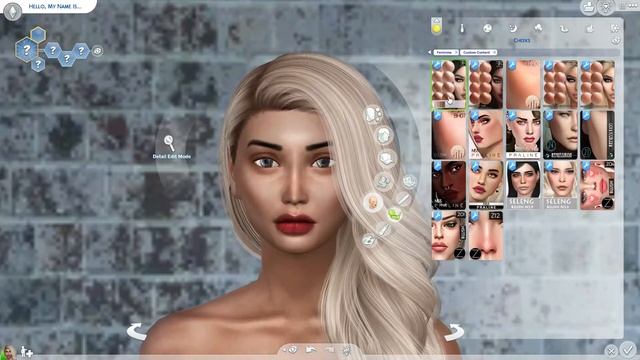Toggle the crescent moon filter icon
Viewport: 640px width, 360px height.
[x=513, y=28]
